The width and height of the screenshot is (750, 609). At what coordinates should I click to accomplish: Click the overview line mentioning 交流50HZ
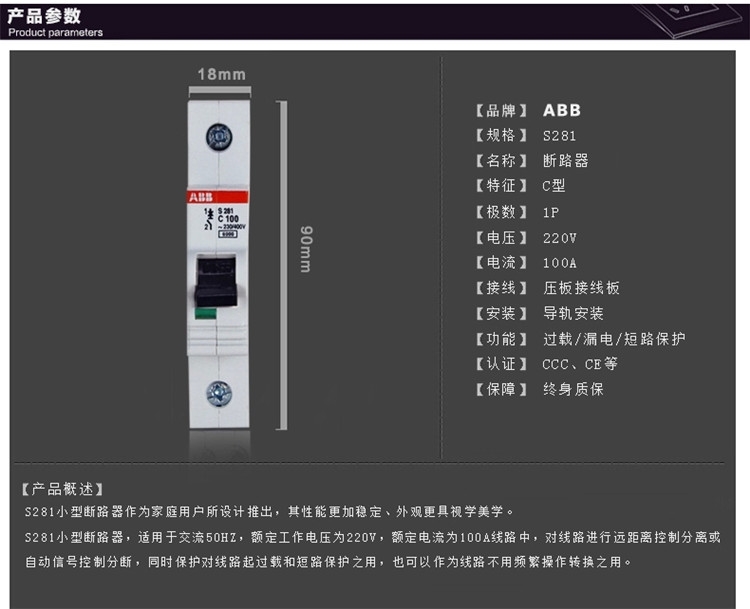tap(373, 537)
